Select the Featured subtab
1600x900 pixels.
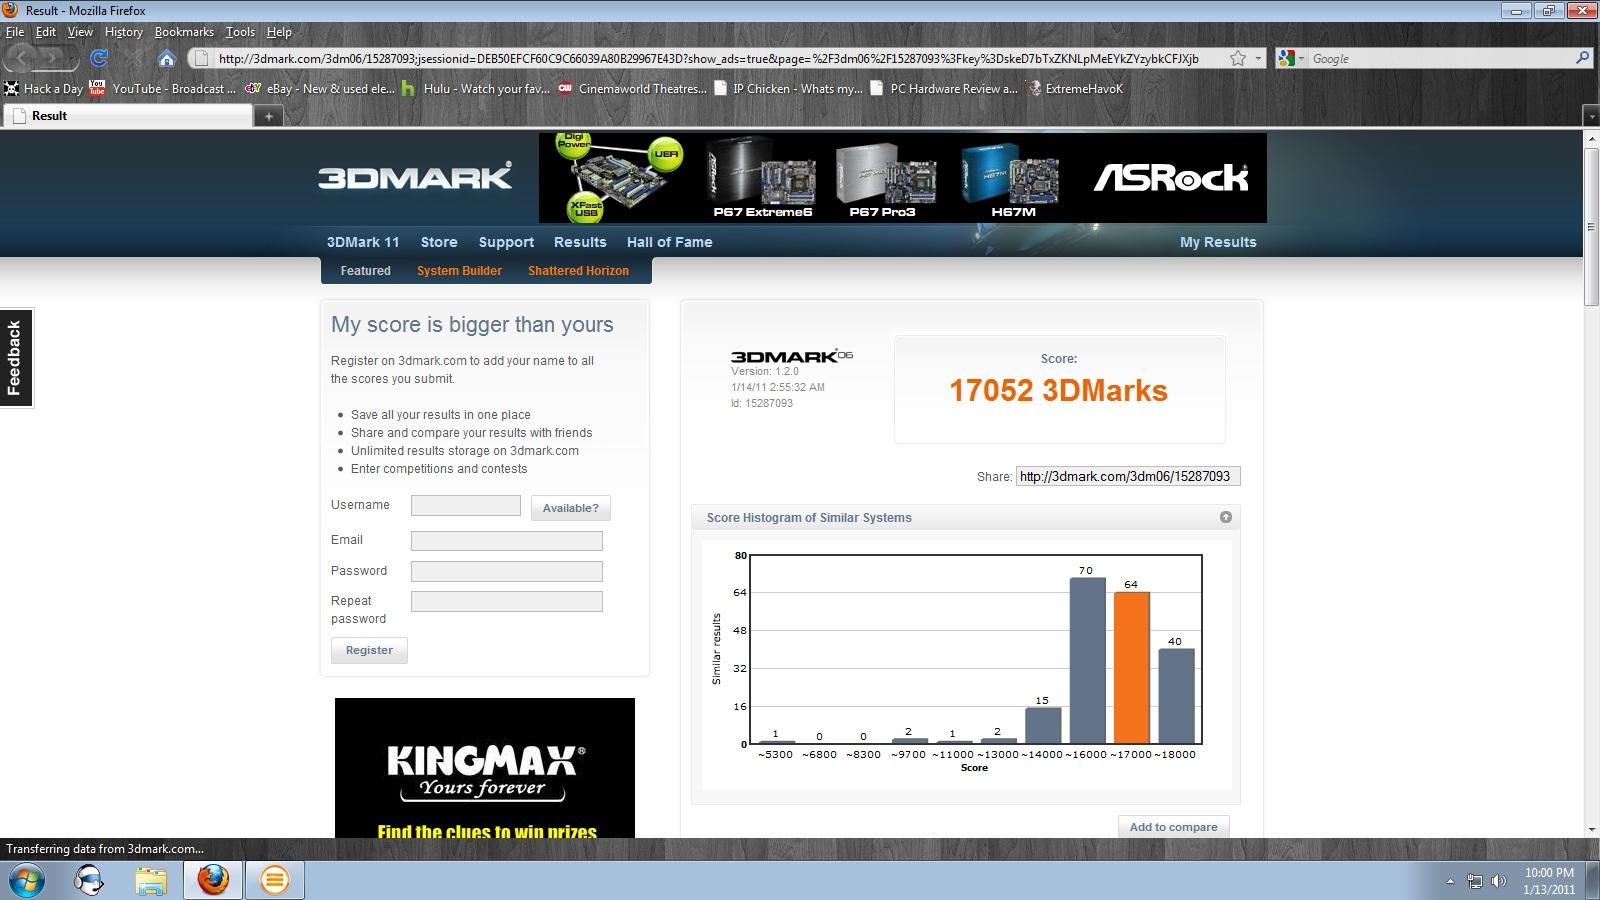coord(366,271)
